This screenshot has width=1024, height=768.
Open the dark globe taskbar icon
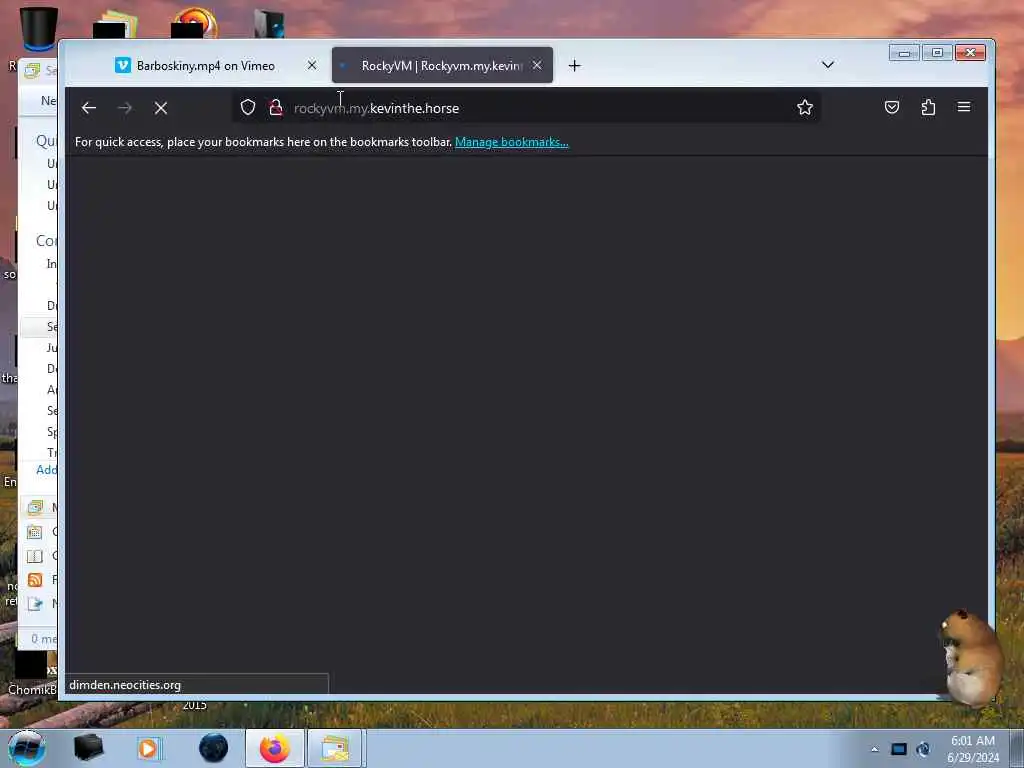(214, 748)
